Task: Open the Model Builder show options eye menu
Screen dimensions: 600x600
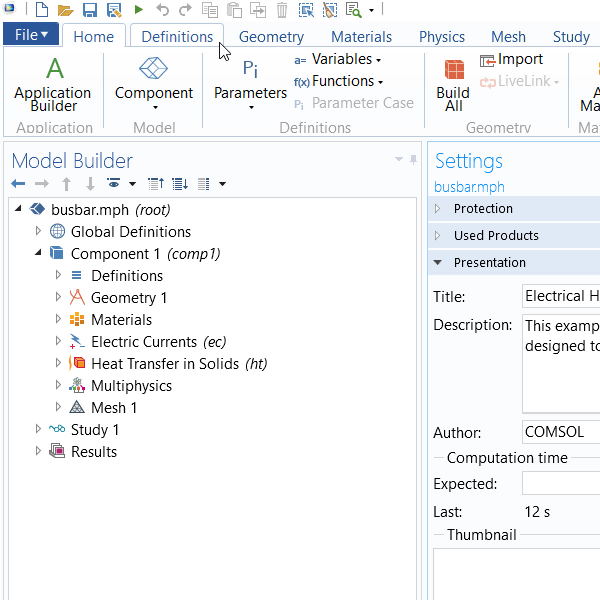Action: 115,184
